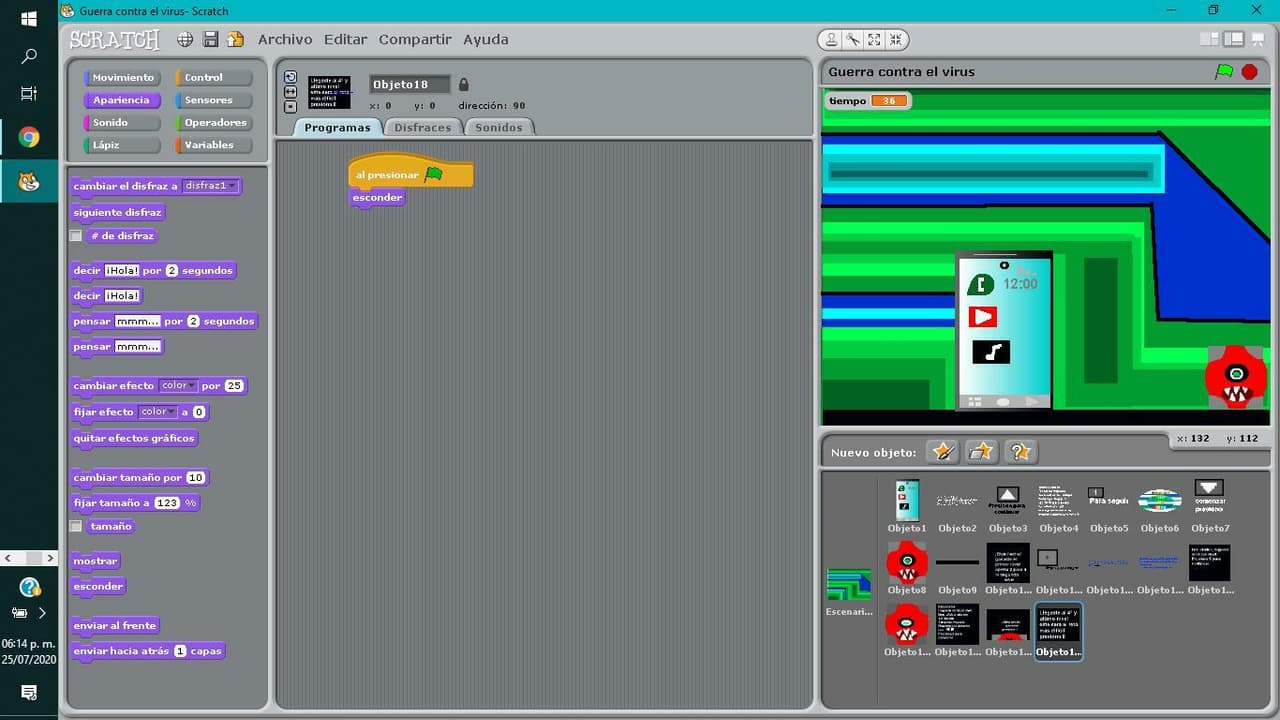1280x720 pixels.
Task: Choose a new sprite from file icon
Action: pos(981,452)
